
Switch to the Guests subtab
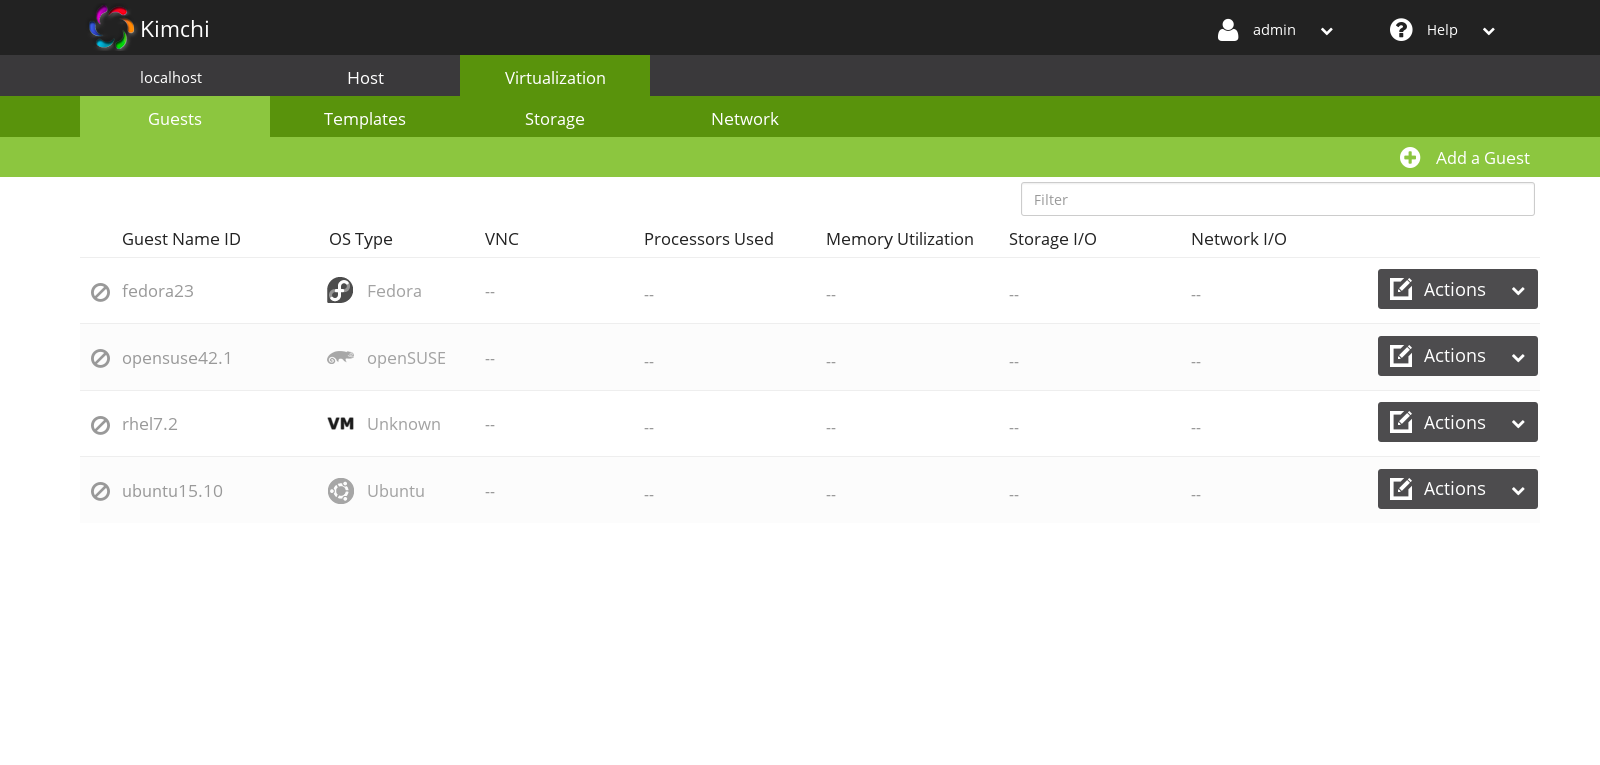pyautogui.click(x=175, y=118)
